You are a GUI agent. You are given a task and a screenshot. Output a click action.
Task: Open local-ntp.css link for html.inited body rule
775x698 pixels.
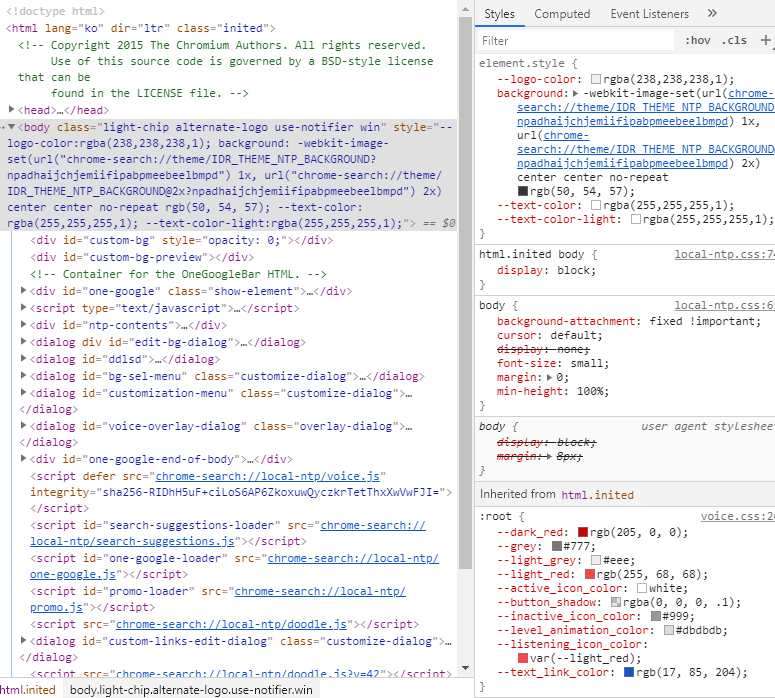(725, 254)
